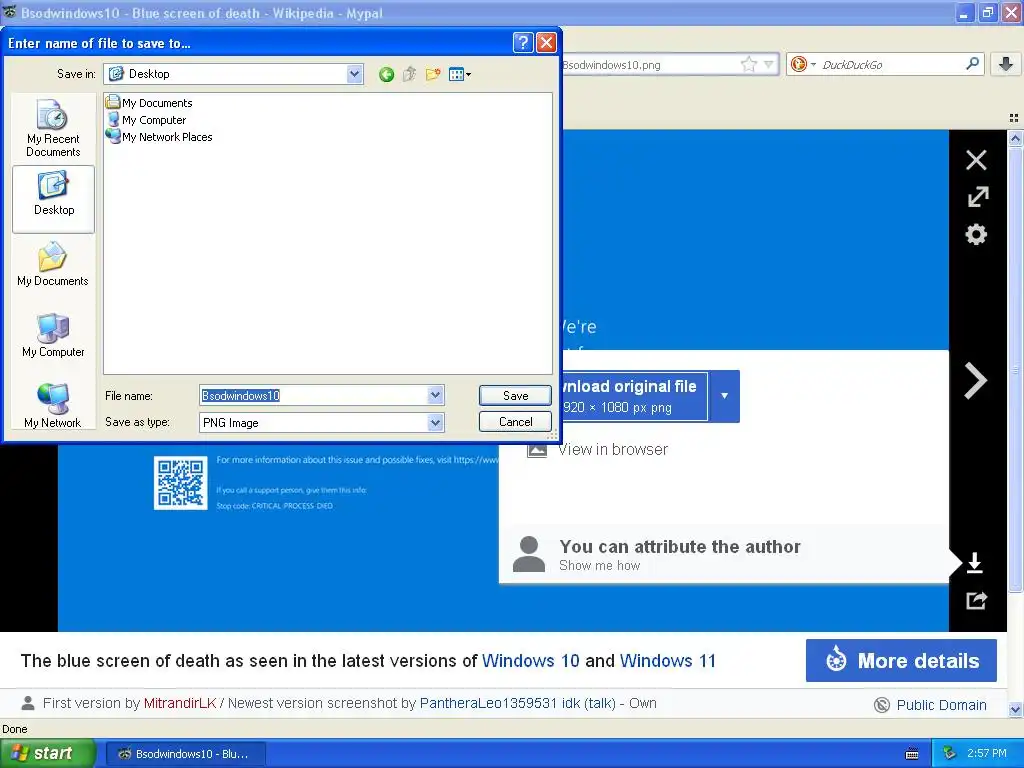Click the 2:57 PM clock
The height and width of the screenshot is (768, 1024).
pos(987,753)
